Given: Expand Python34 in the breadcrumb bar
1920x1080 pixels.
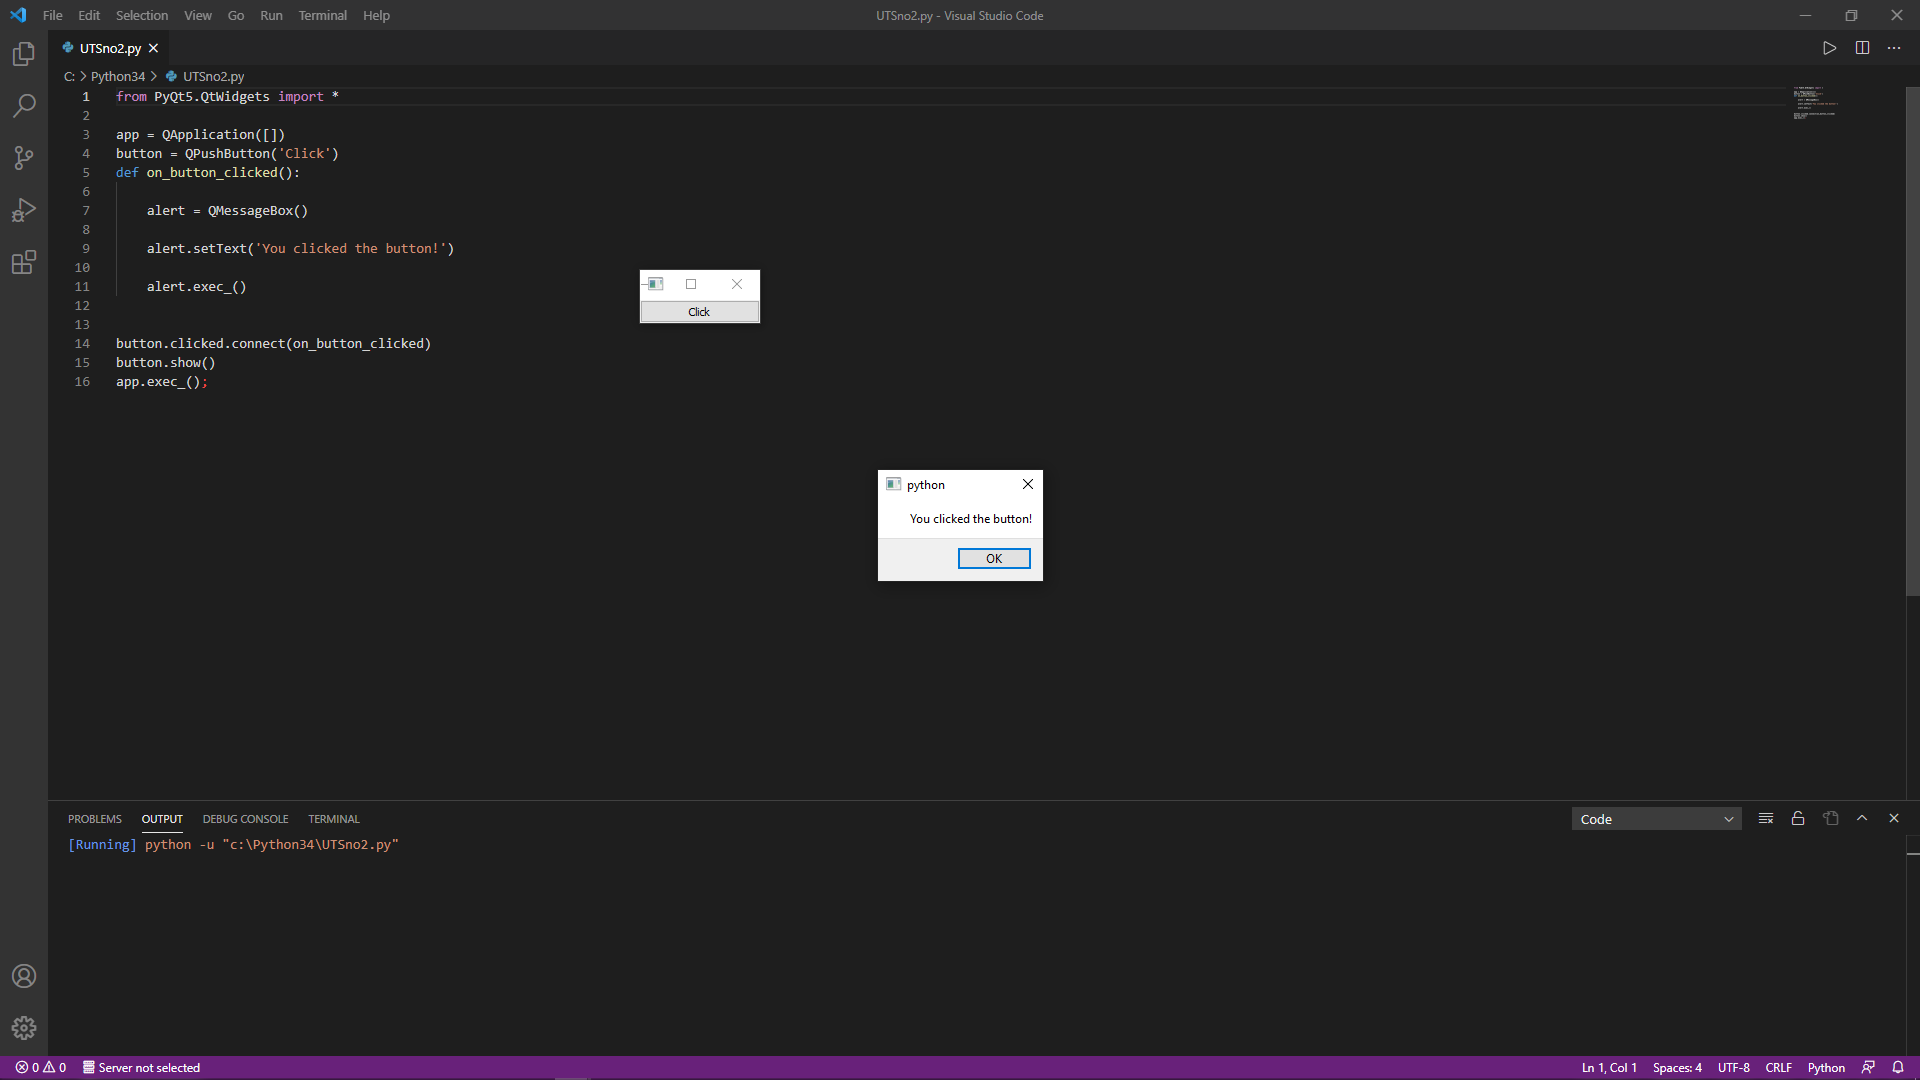Looking at the screenshot, I should pyautogui.click(x=118, y=76).
